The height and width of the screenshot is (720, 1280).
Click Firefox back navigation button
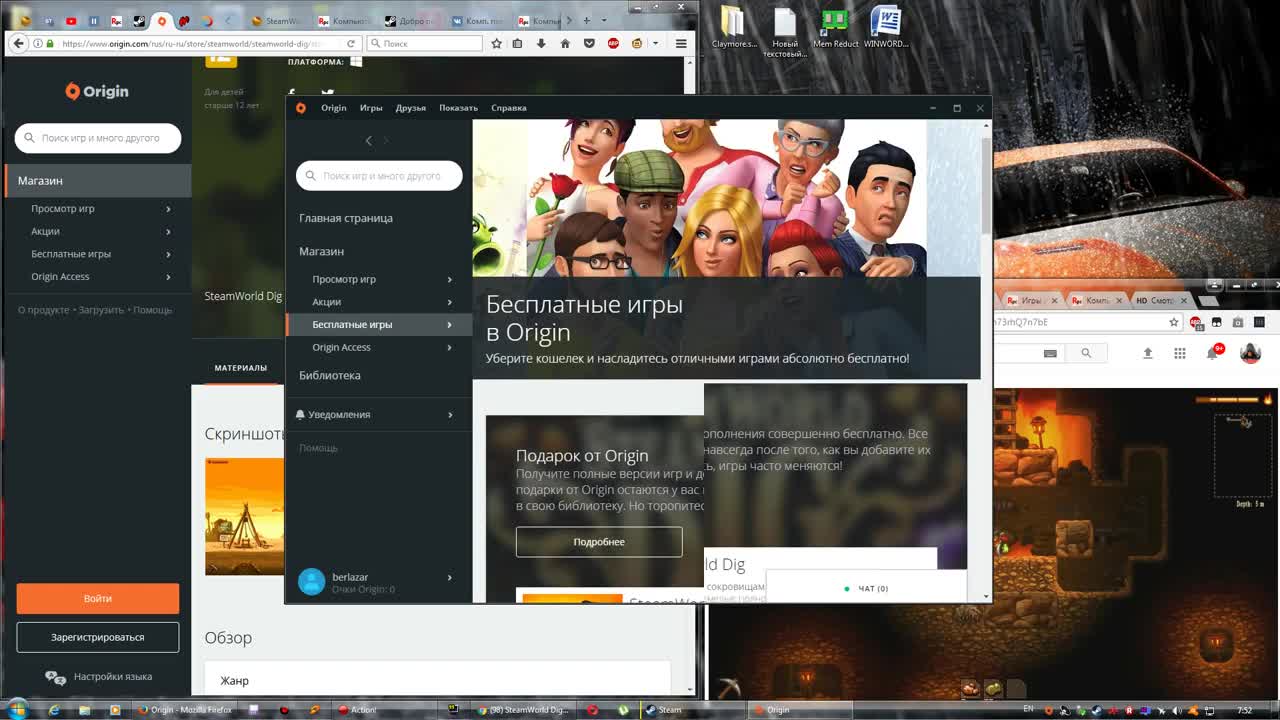19,43
